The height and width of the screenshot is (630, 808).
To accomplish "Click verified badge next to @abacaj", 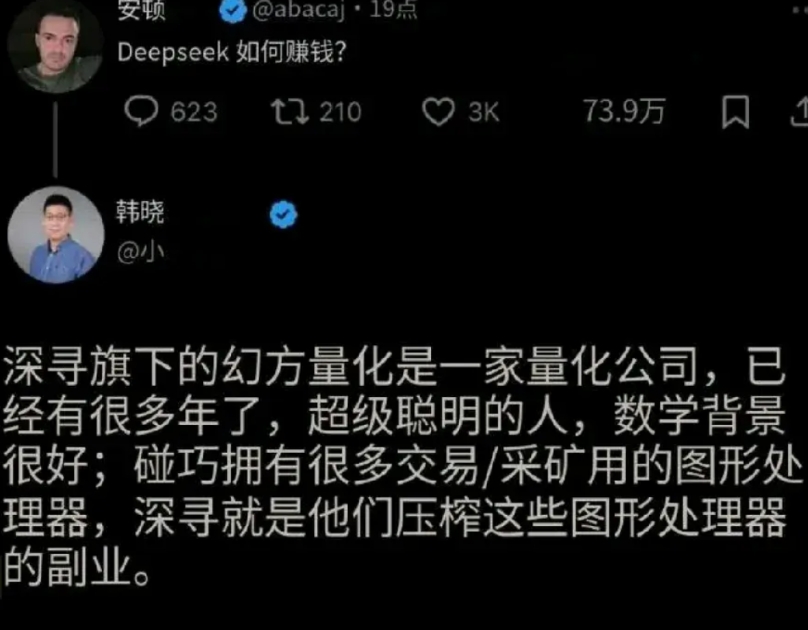I will (233, 10).
